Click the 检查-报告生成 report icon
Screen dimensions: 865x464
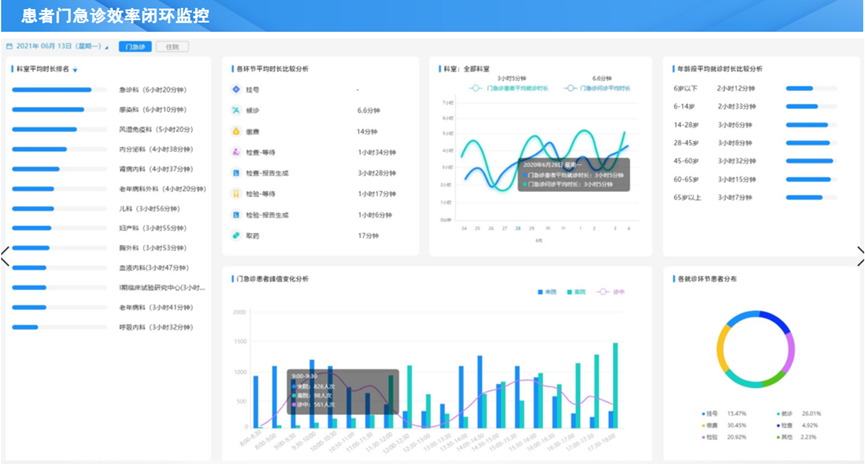pos(234,173)
